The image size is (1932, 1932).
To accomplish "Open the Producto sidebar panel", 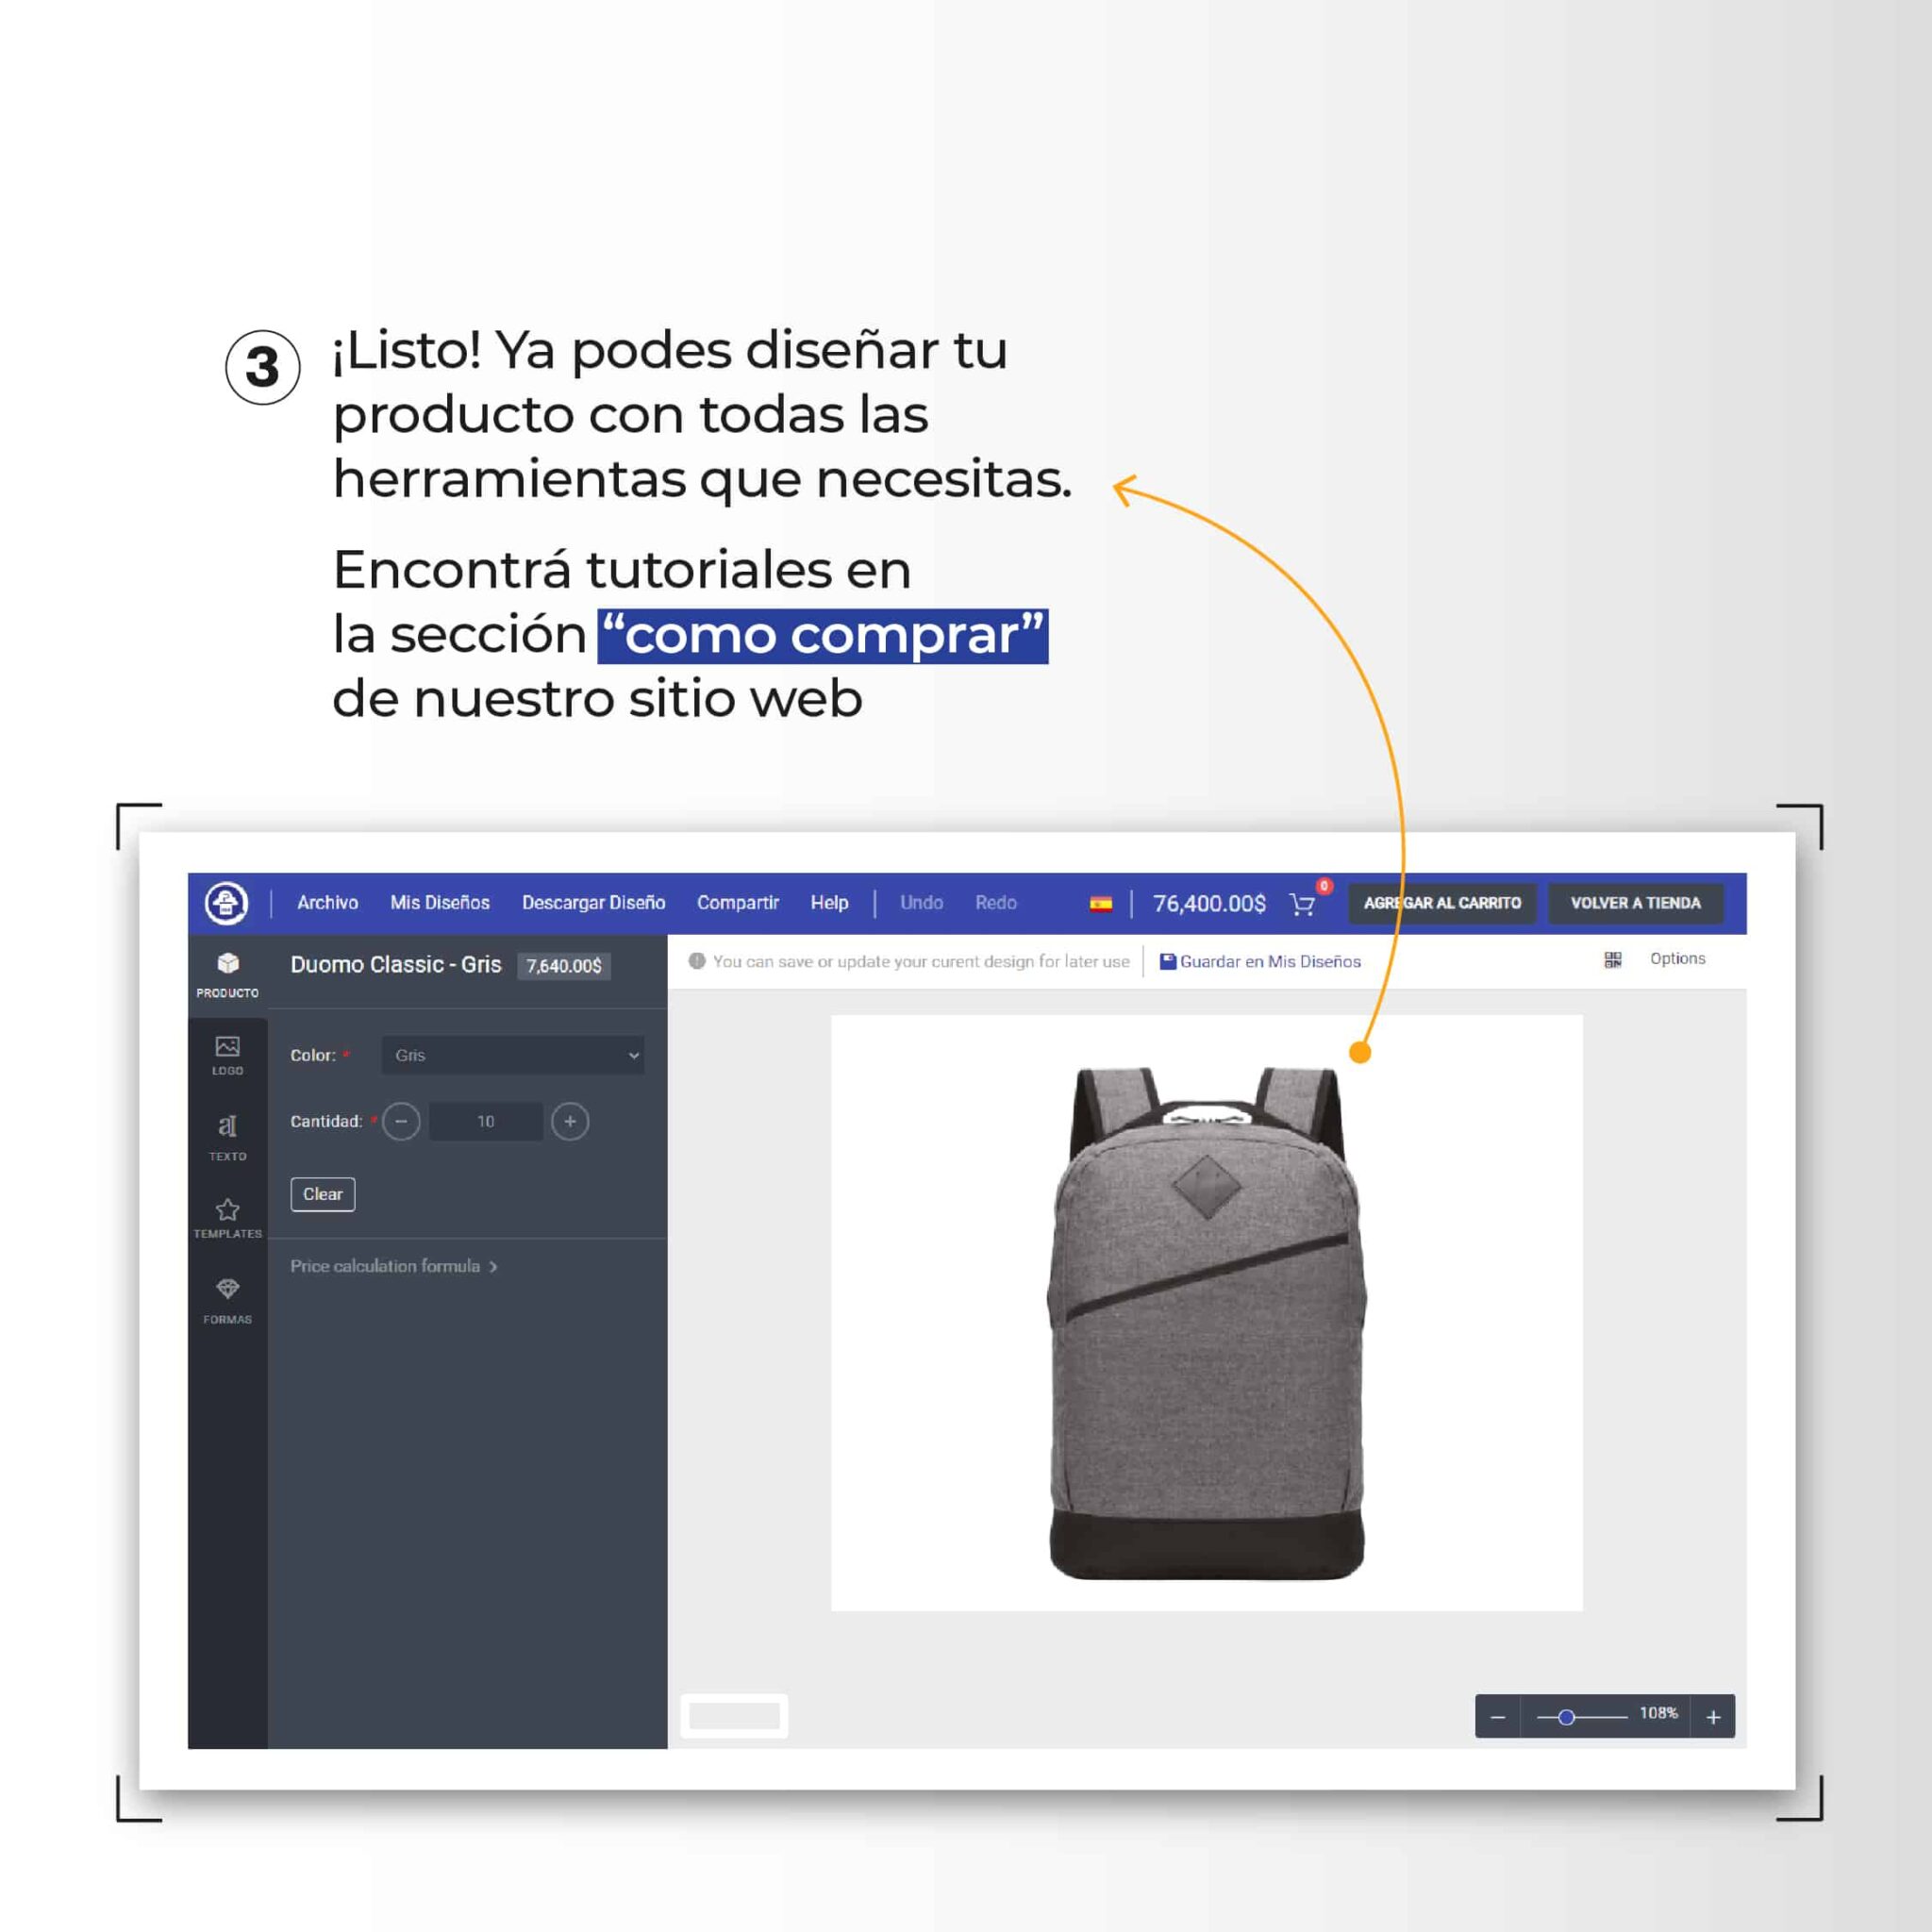I will 227,975.
